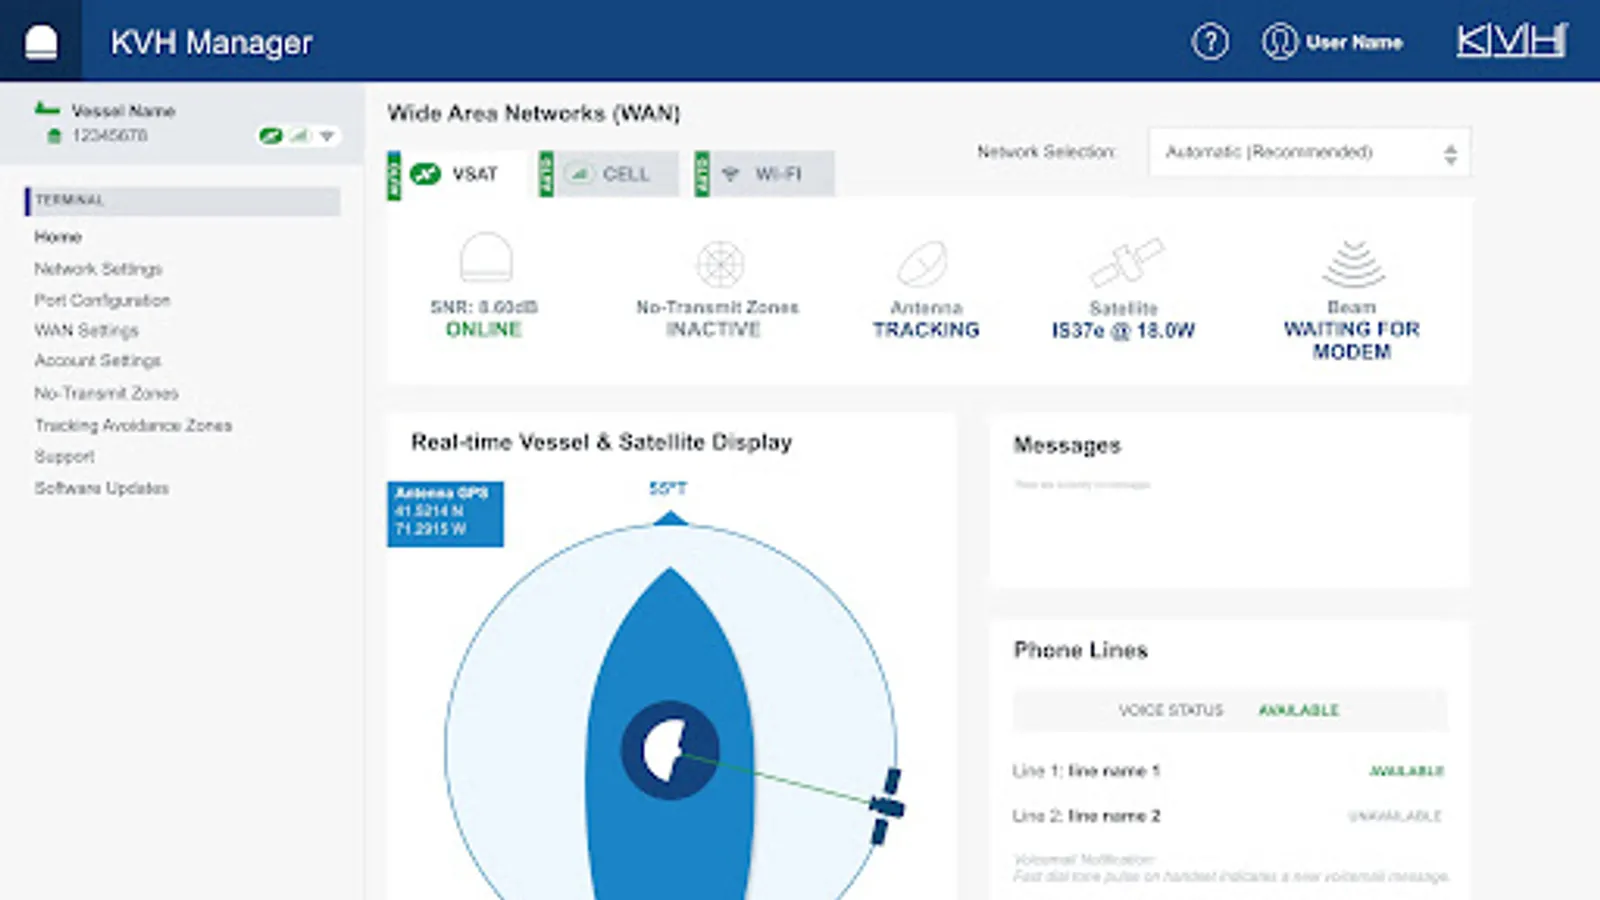Click the green VSAT status icon in the vessel selector
The image size is (1600, 900).
(270, 136)
